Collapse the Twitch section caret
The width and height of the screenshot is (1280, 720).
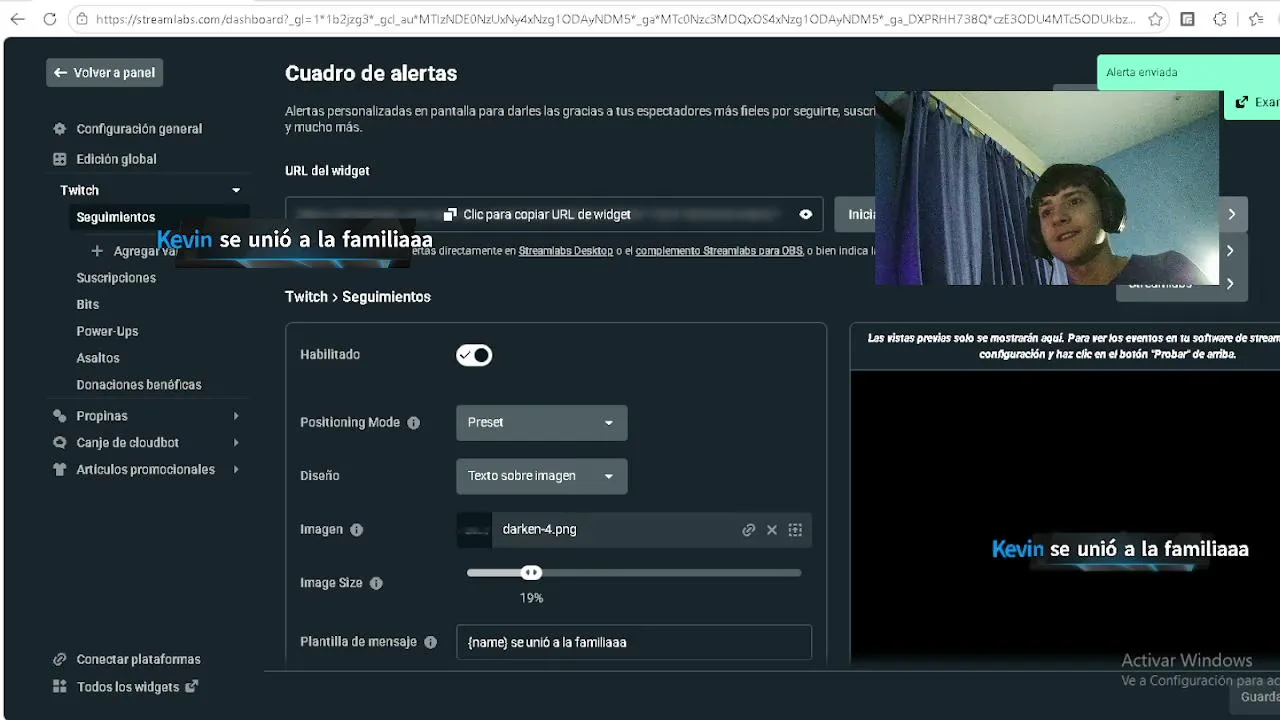pos(236,190)
